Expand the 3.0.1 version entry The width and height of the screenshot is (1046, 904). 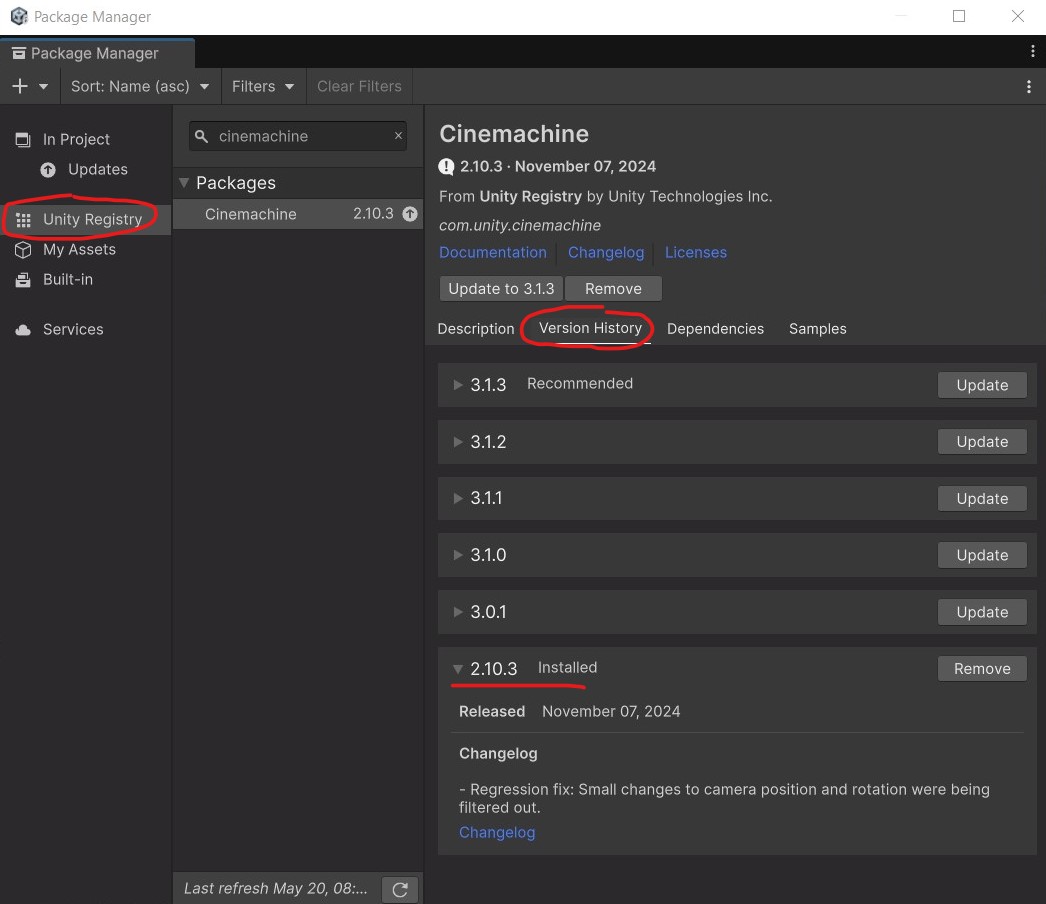458,612
